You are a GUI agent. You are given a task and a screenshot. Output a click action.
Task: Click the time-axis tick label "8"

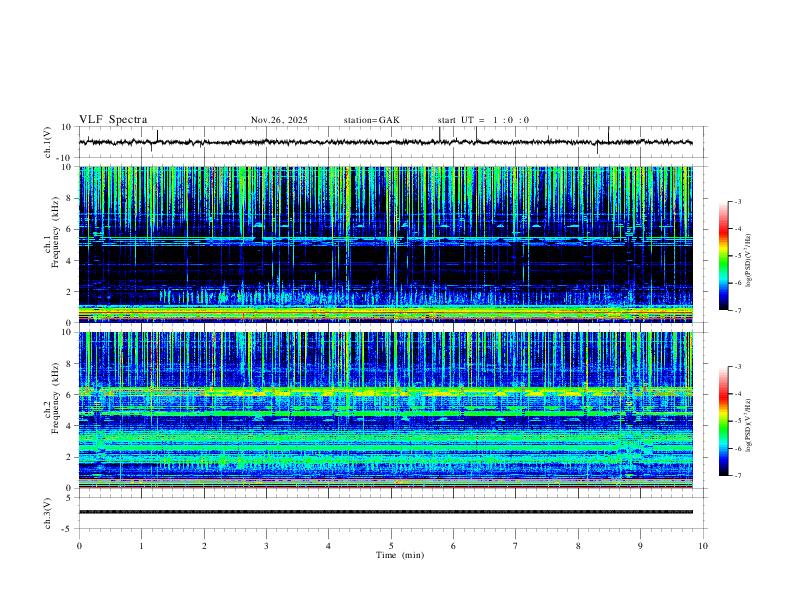click(578, 546)
